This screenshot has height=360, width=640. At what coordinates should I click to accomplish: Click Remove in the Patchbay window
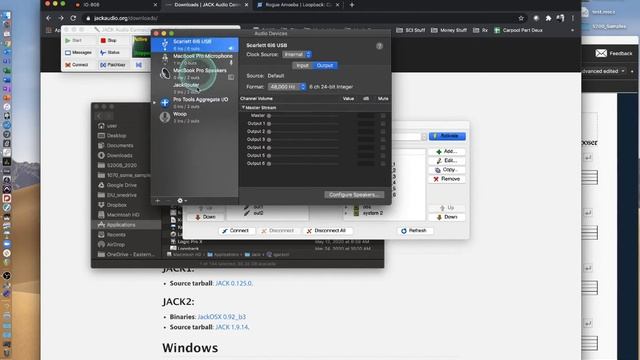[x=447, y=179]
